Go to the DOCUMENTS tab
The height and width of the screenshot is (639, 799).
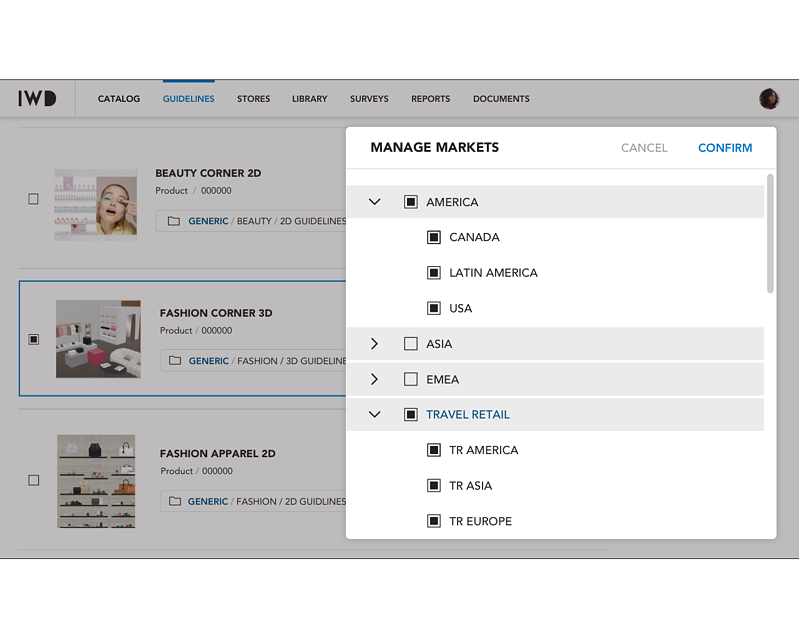tap(501, 99)
